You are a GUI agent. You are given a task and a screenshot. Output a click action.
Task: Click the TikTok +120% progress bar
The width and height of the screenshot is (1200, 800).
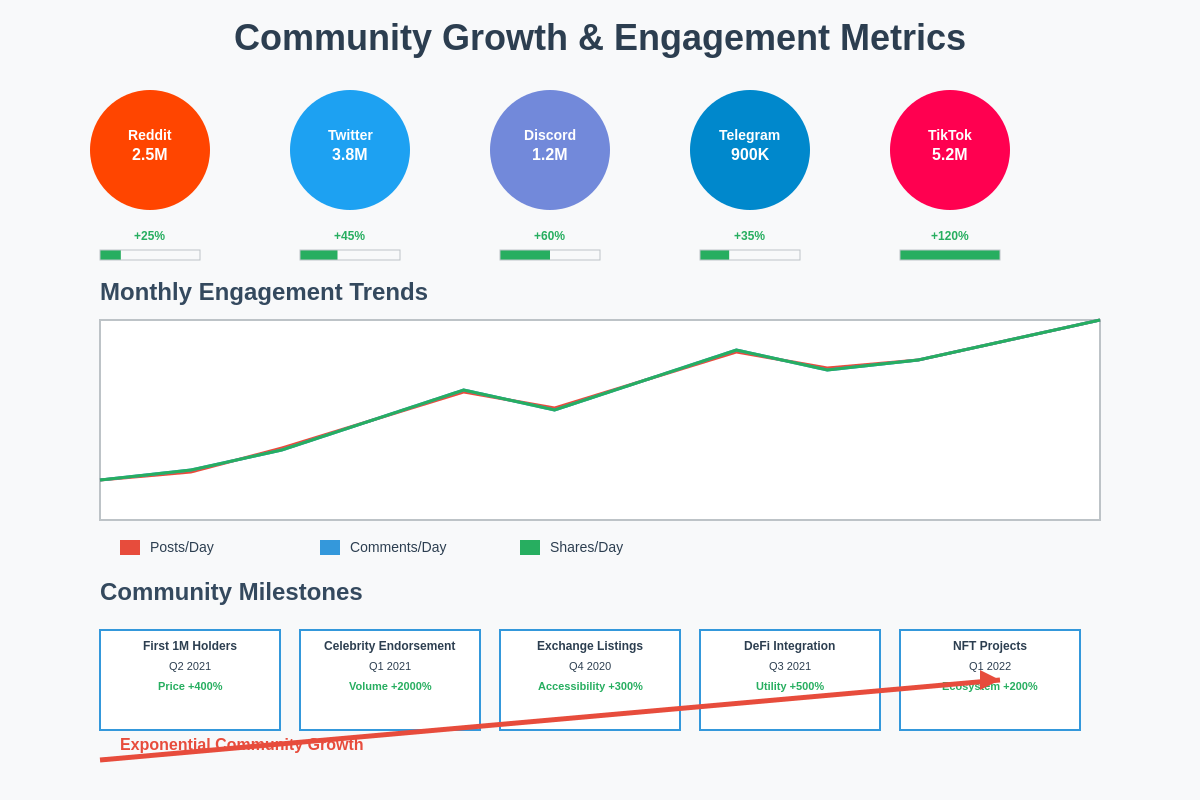(x=950, y=255)
